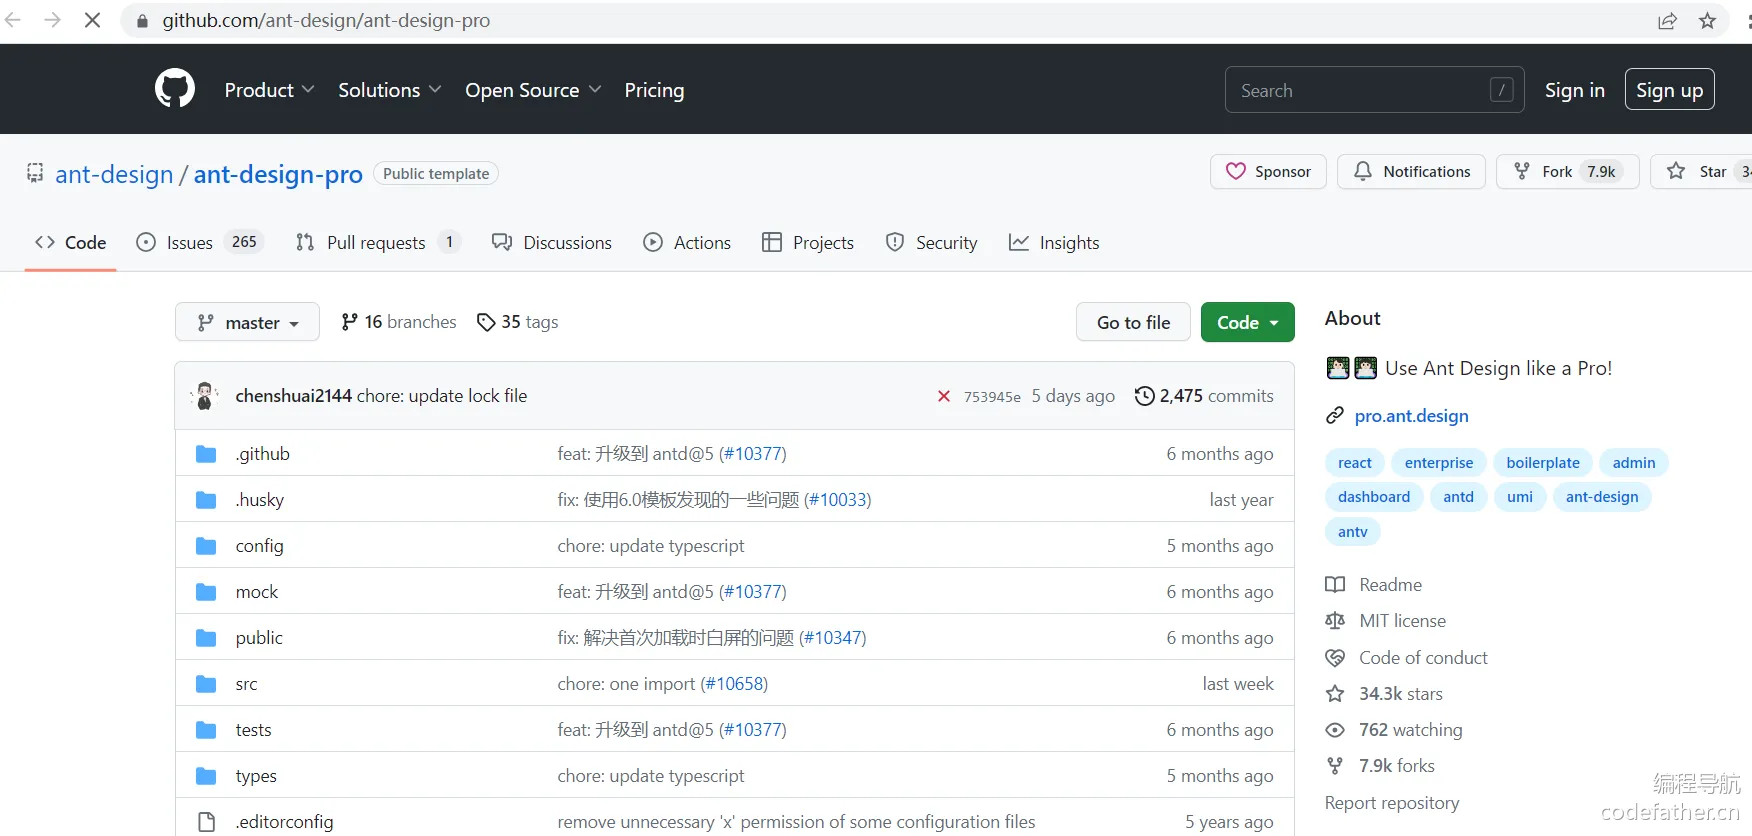Open the pro.ant.design website link

(x=1411, y=416)
